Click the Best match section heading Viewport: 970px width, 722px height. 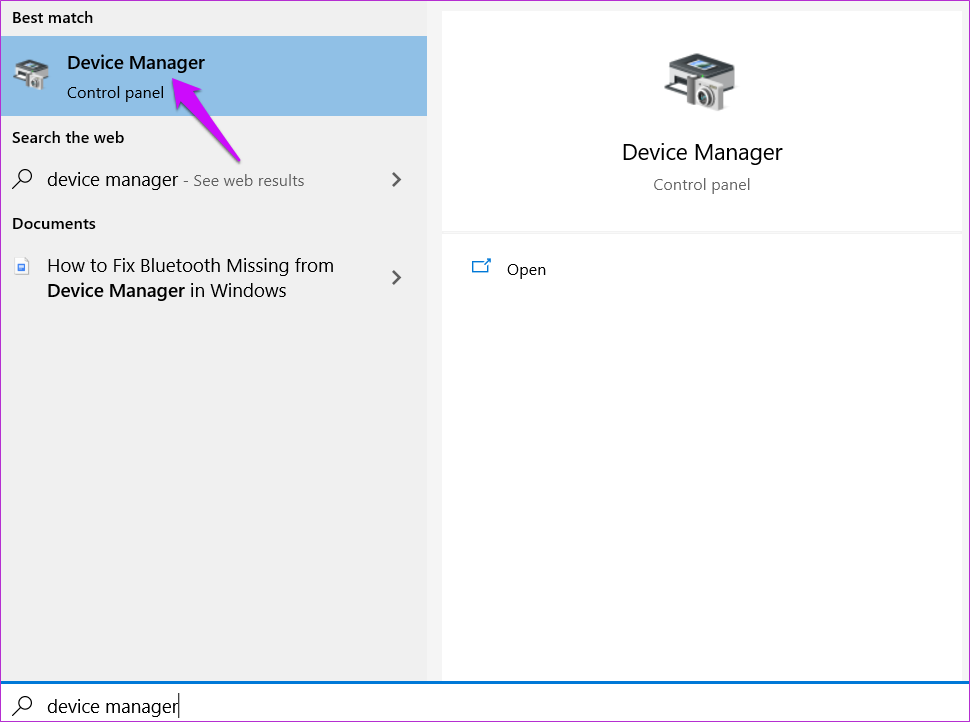tap(52, 17)
